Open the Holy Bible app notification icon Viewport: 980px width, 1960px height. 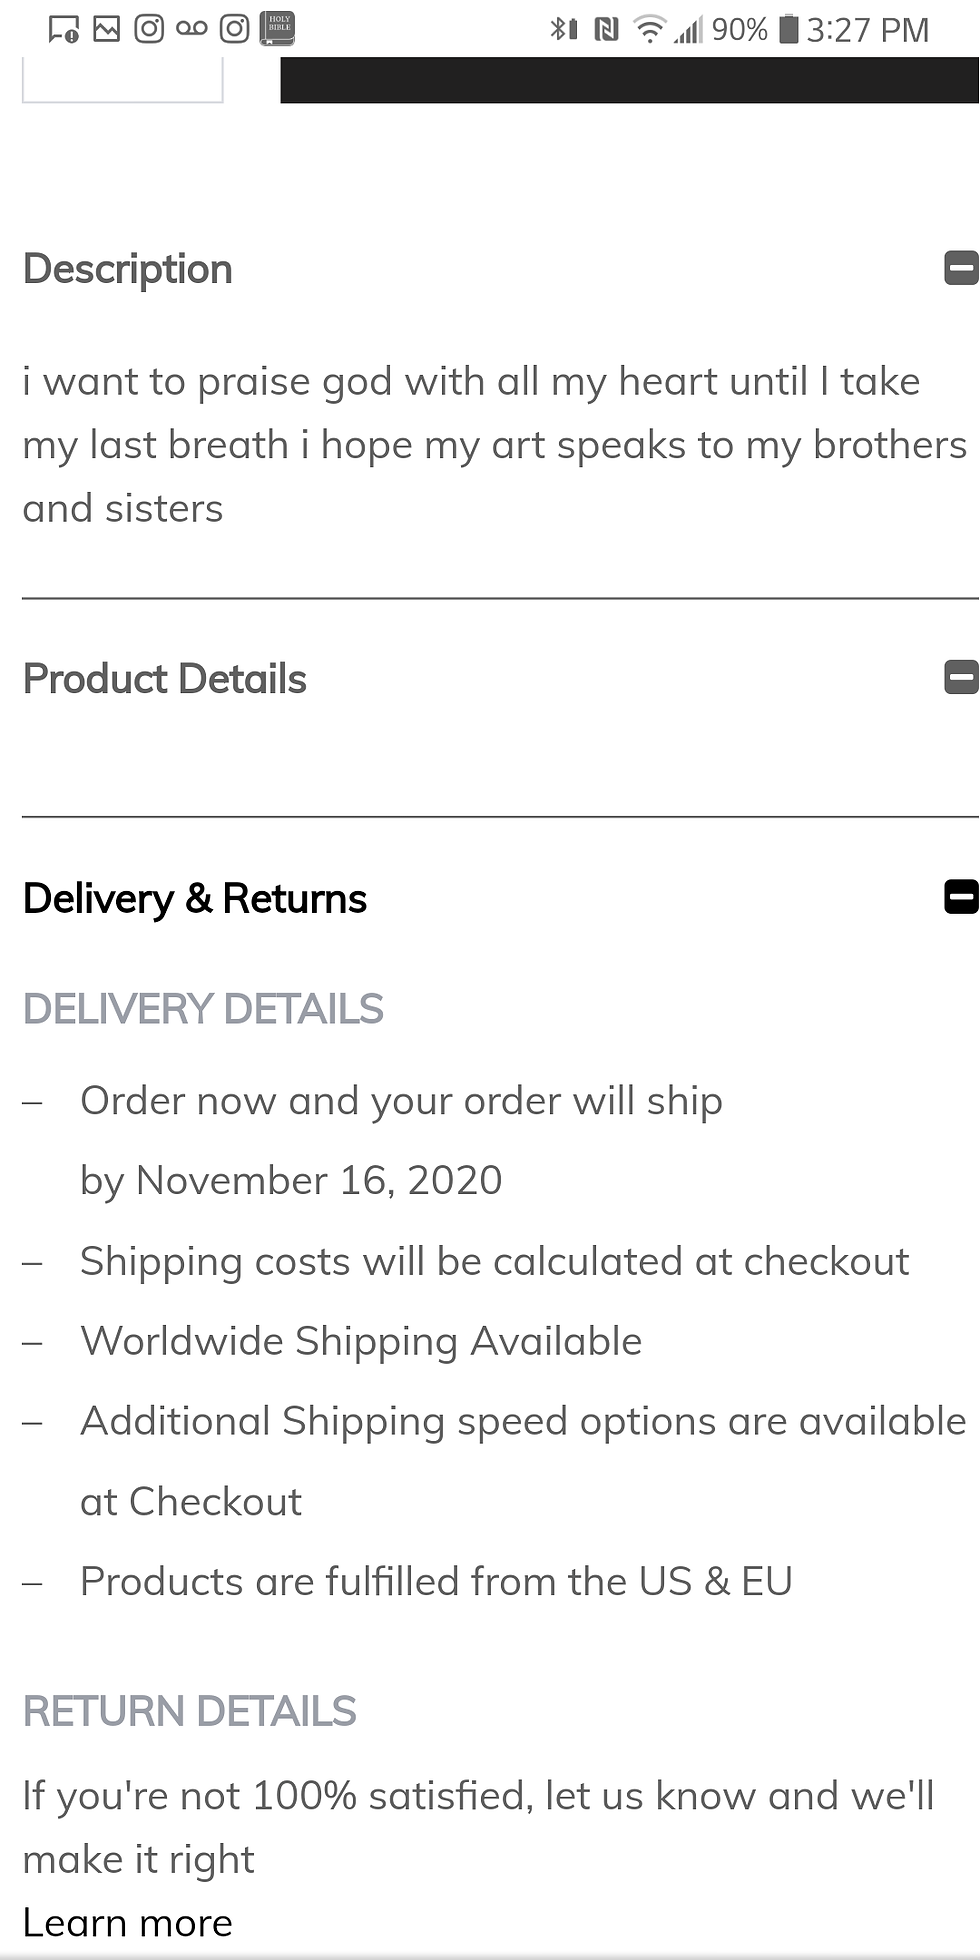point(277,29)
